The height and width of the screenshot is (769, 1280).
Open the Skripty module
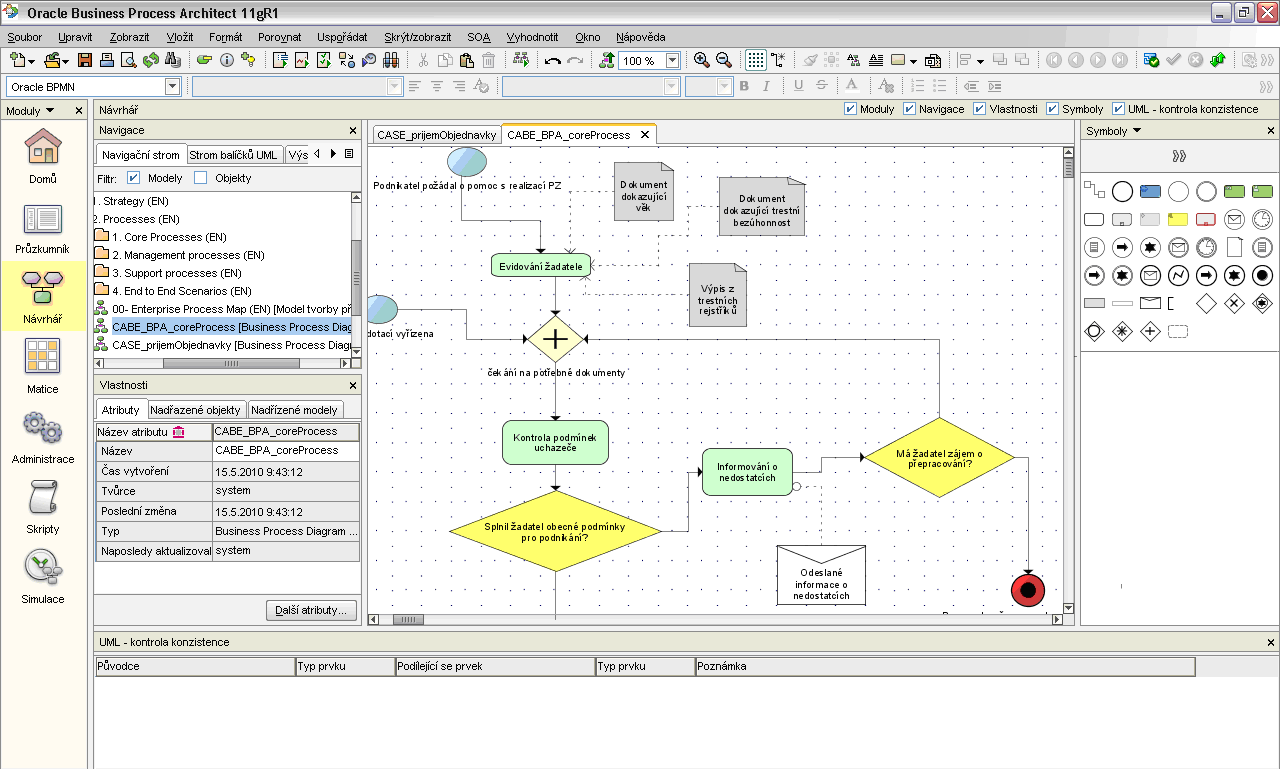pyautogui.click(x=43, y=507)
